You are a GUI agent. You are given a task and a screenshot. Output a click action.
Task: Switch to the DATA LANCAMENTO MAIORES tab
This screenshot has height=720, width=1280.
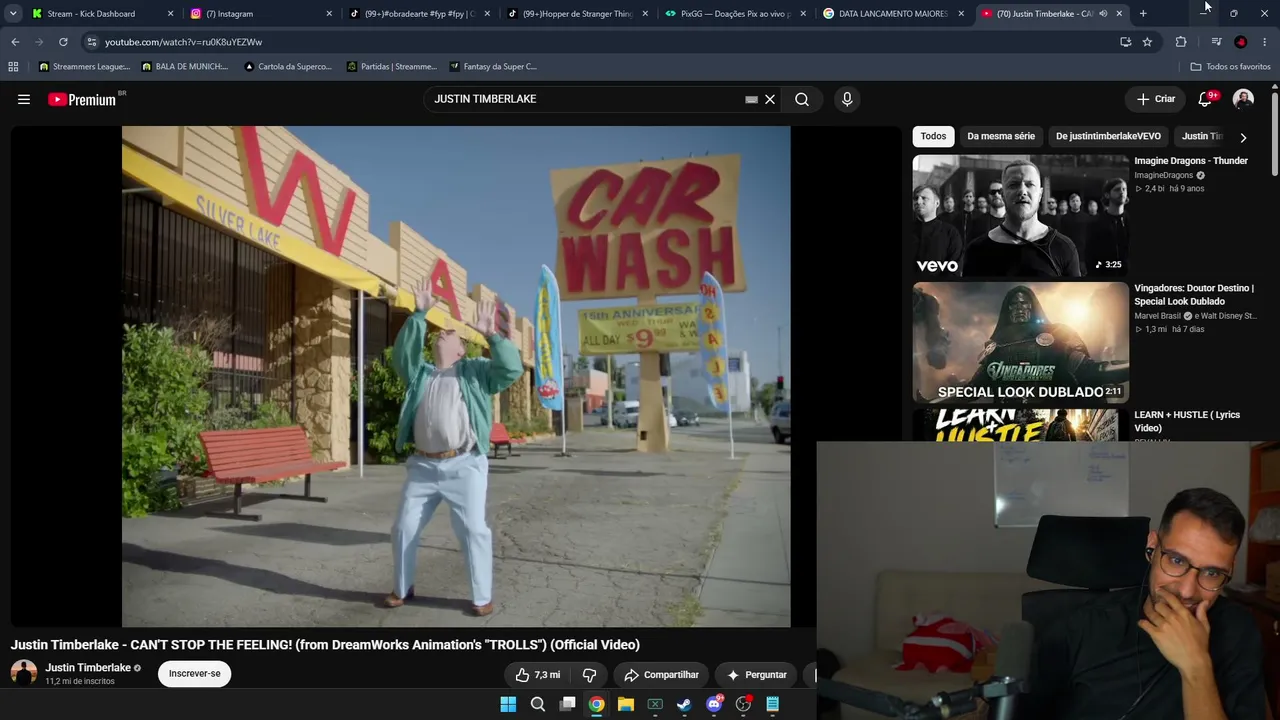pos(893,14)
